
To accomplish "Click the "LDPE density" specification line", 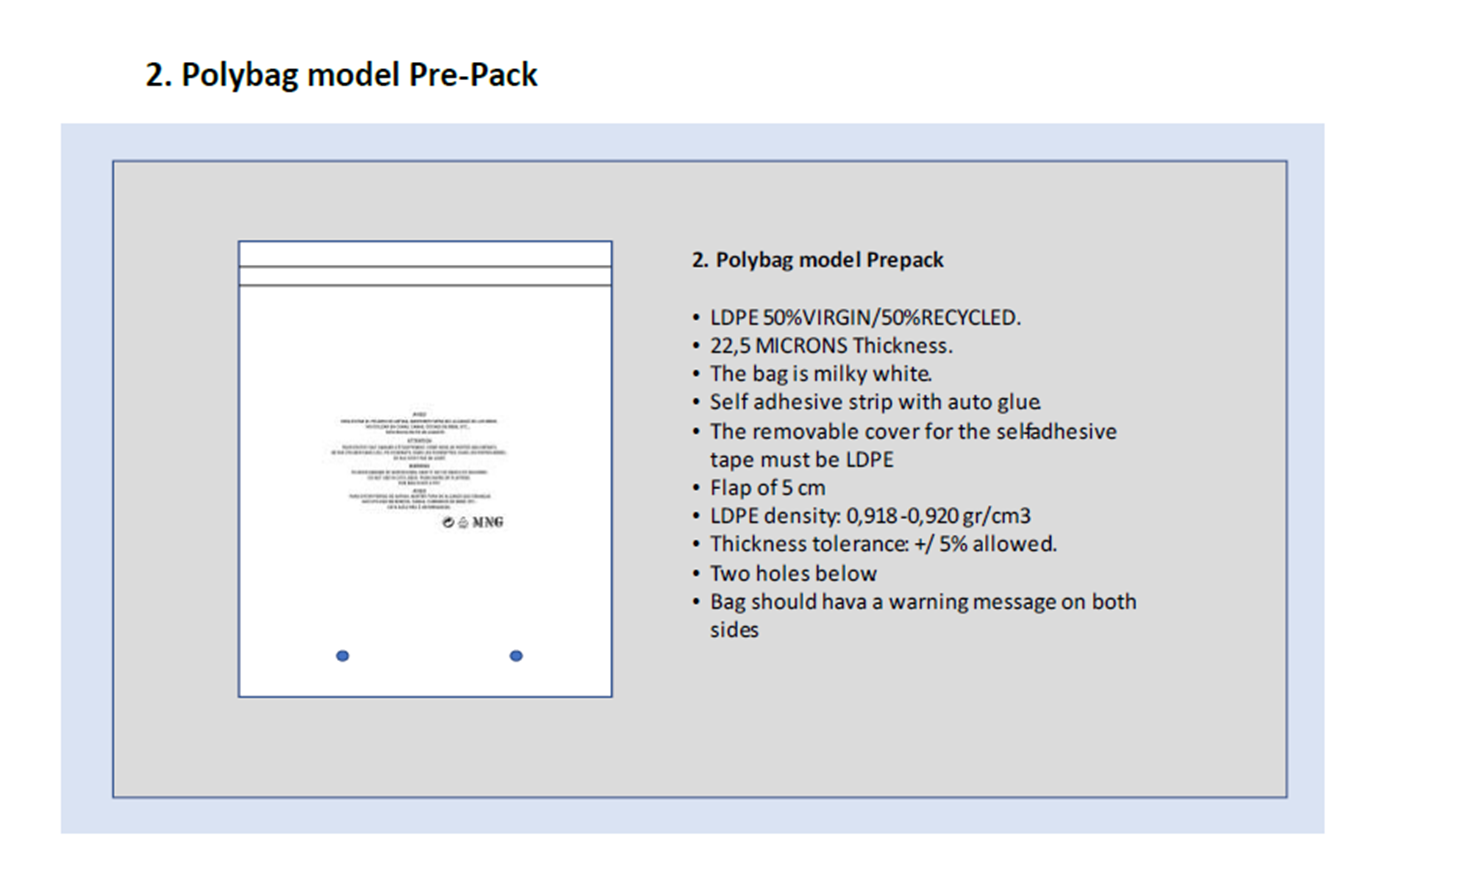I will point(869,516).
